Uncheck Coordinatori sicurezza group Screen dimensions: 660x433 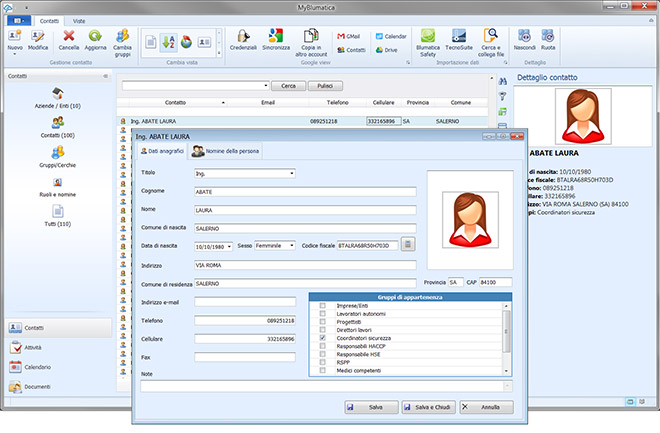click(322, 338)
